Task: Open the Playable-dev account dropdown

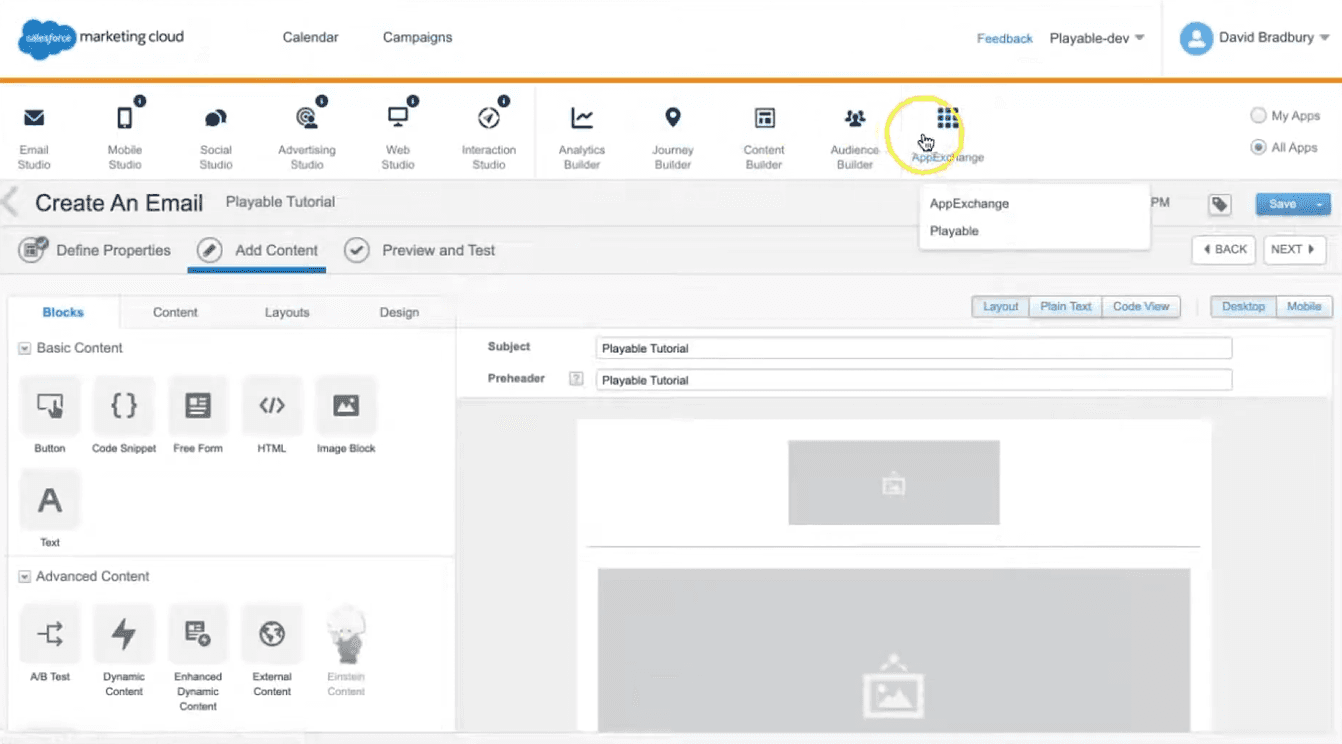Action: [1097, 38]
